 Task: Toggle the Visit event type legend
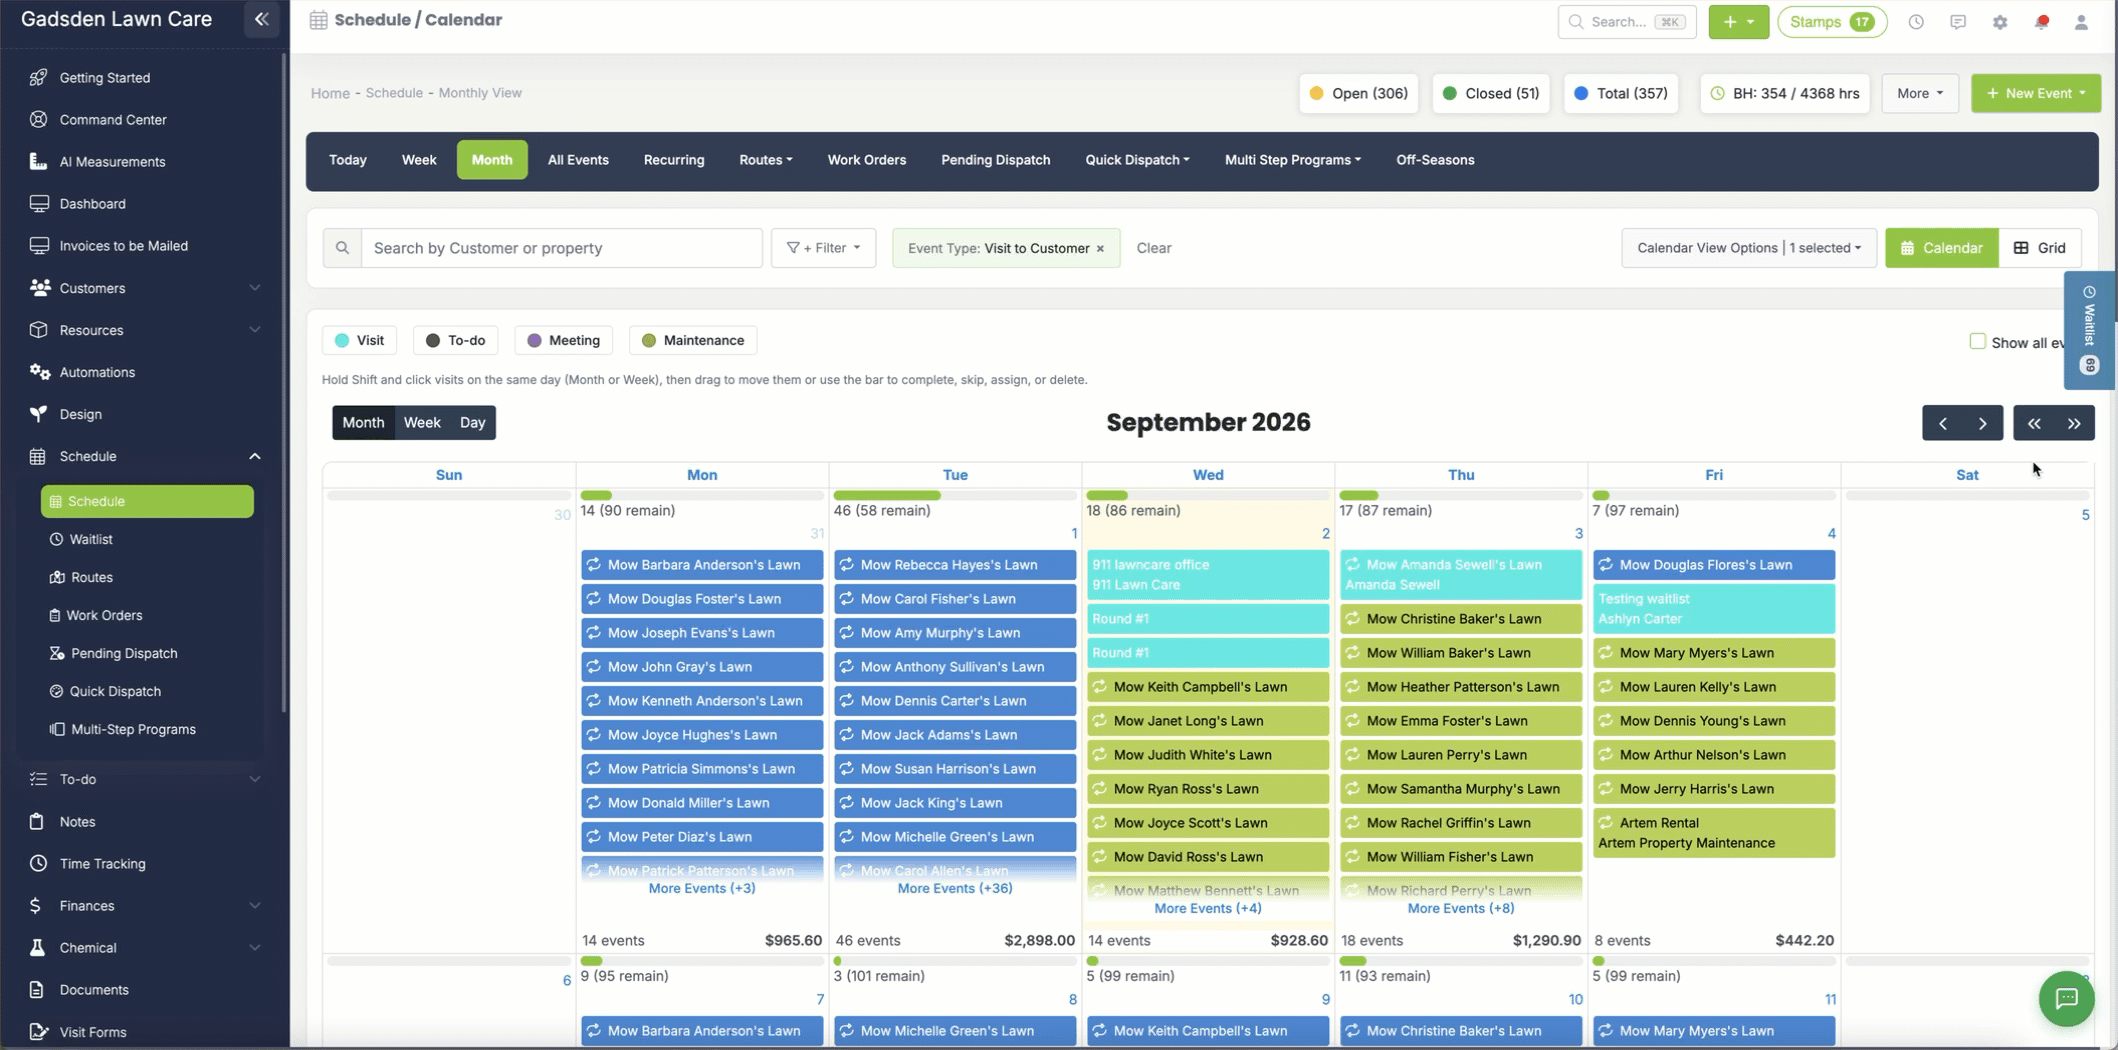click(360, 340)
